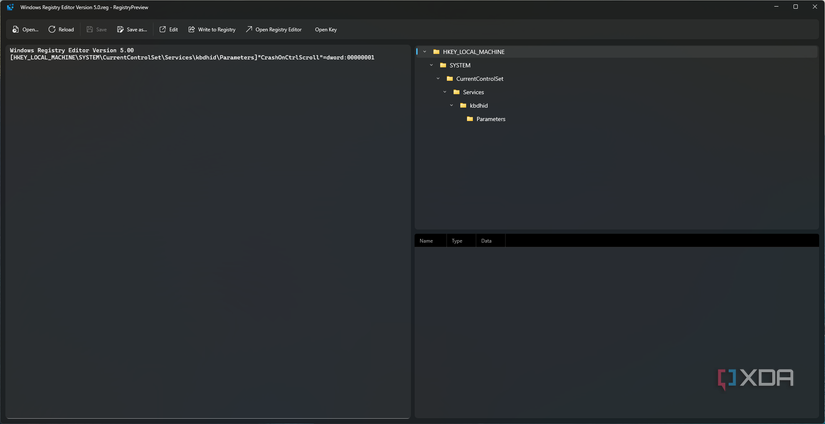The width and height of the screenshot is (825, 424).
Task: Click the Parameters folder icon
Action: pyautogui.click(x=470, y=119)
